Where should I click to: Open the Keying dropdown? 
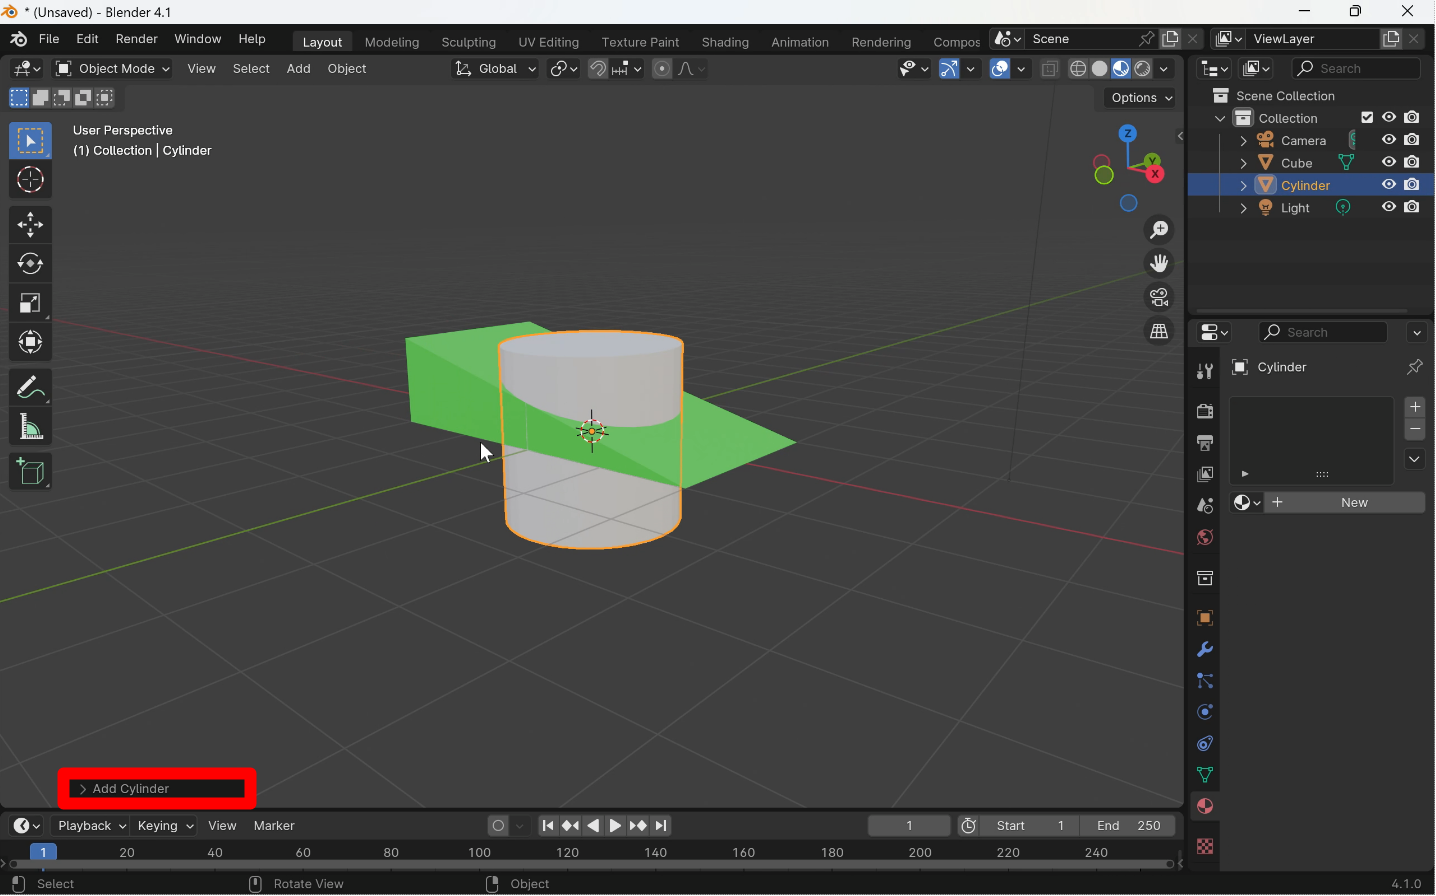(x=165, y=826)
